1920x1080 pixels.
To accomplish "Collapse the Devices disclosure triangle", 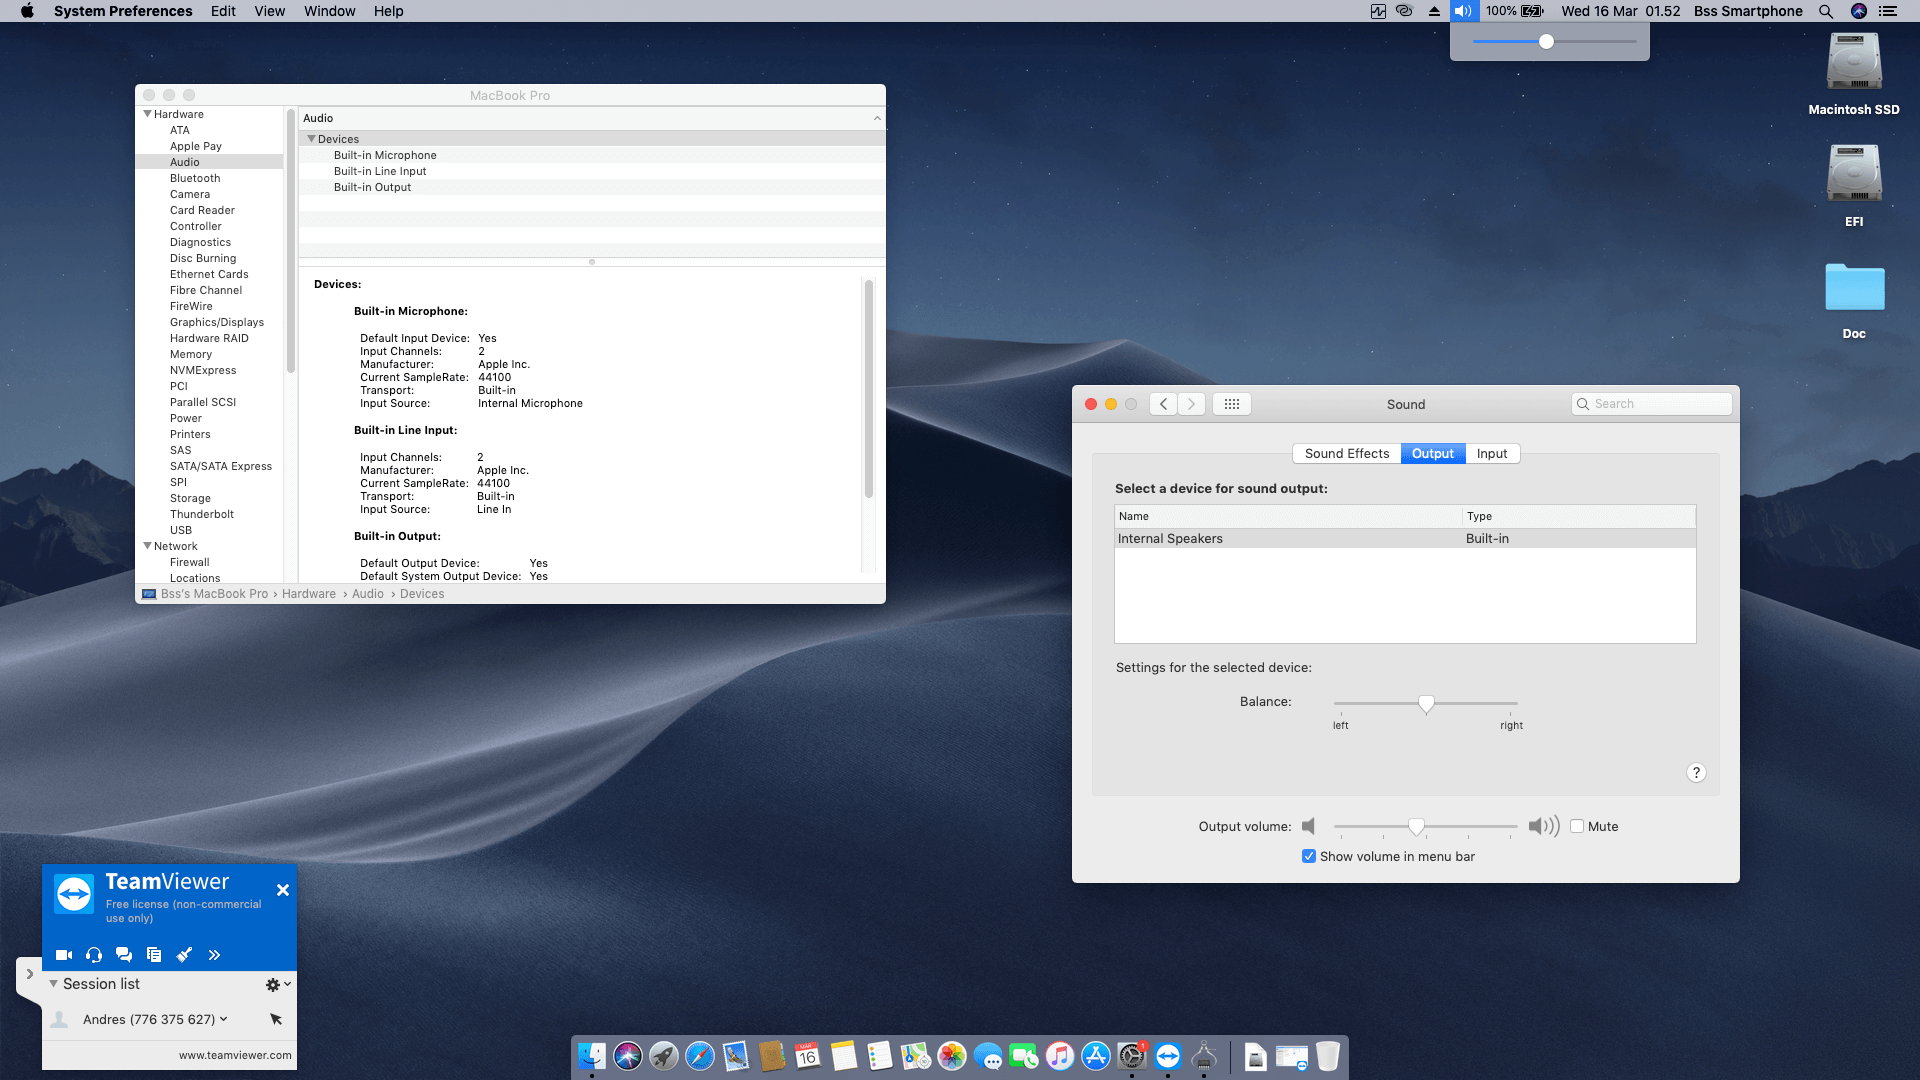I will [311, 139].
